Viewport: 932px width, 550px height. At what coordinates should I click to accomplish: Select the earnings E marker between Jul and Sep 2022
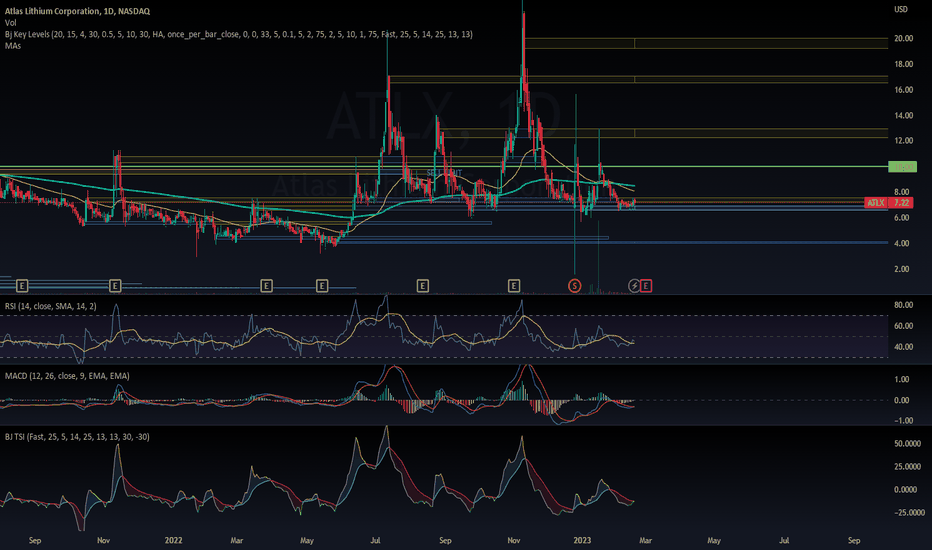[423, 286]
